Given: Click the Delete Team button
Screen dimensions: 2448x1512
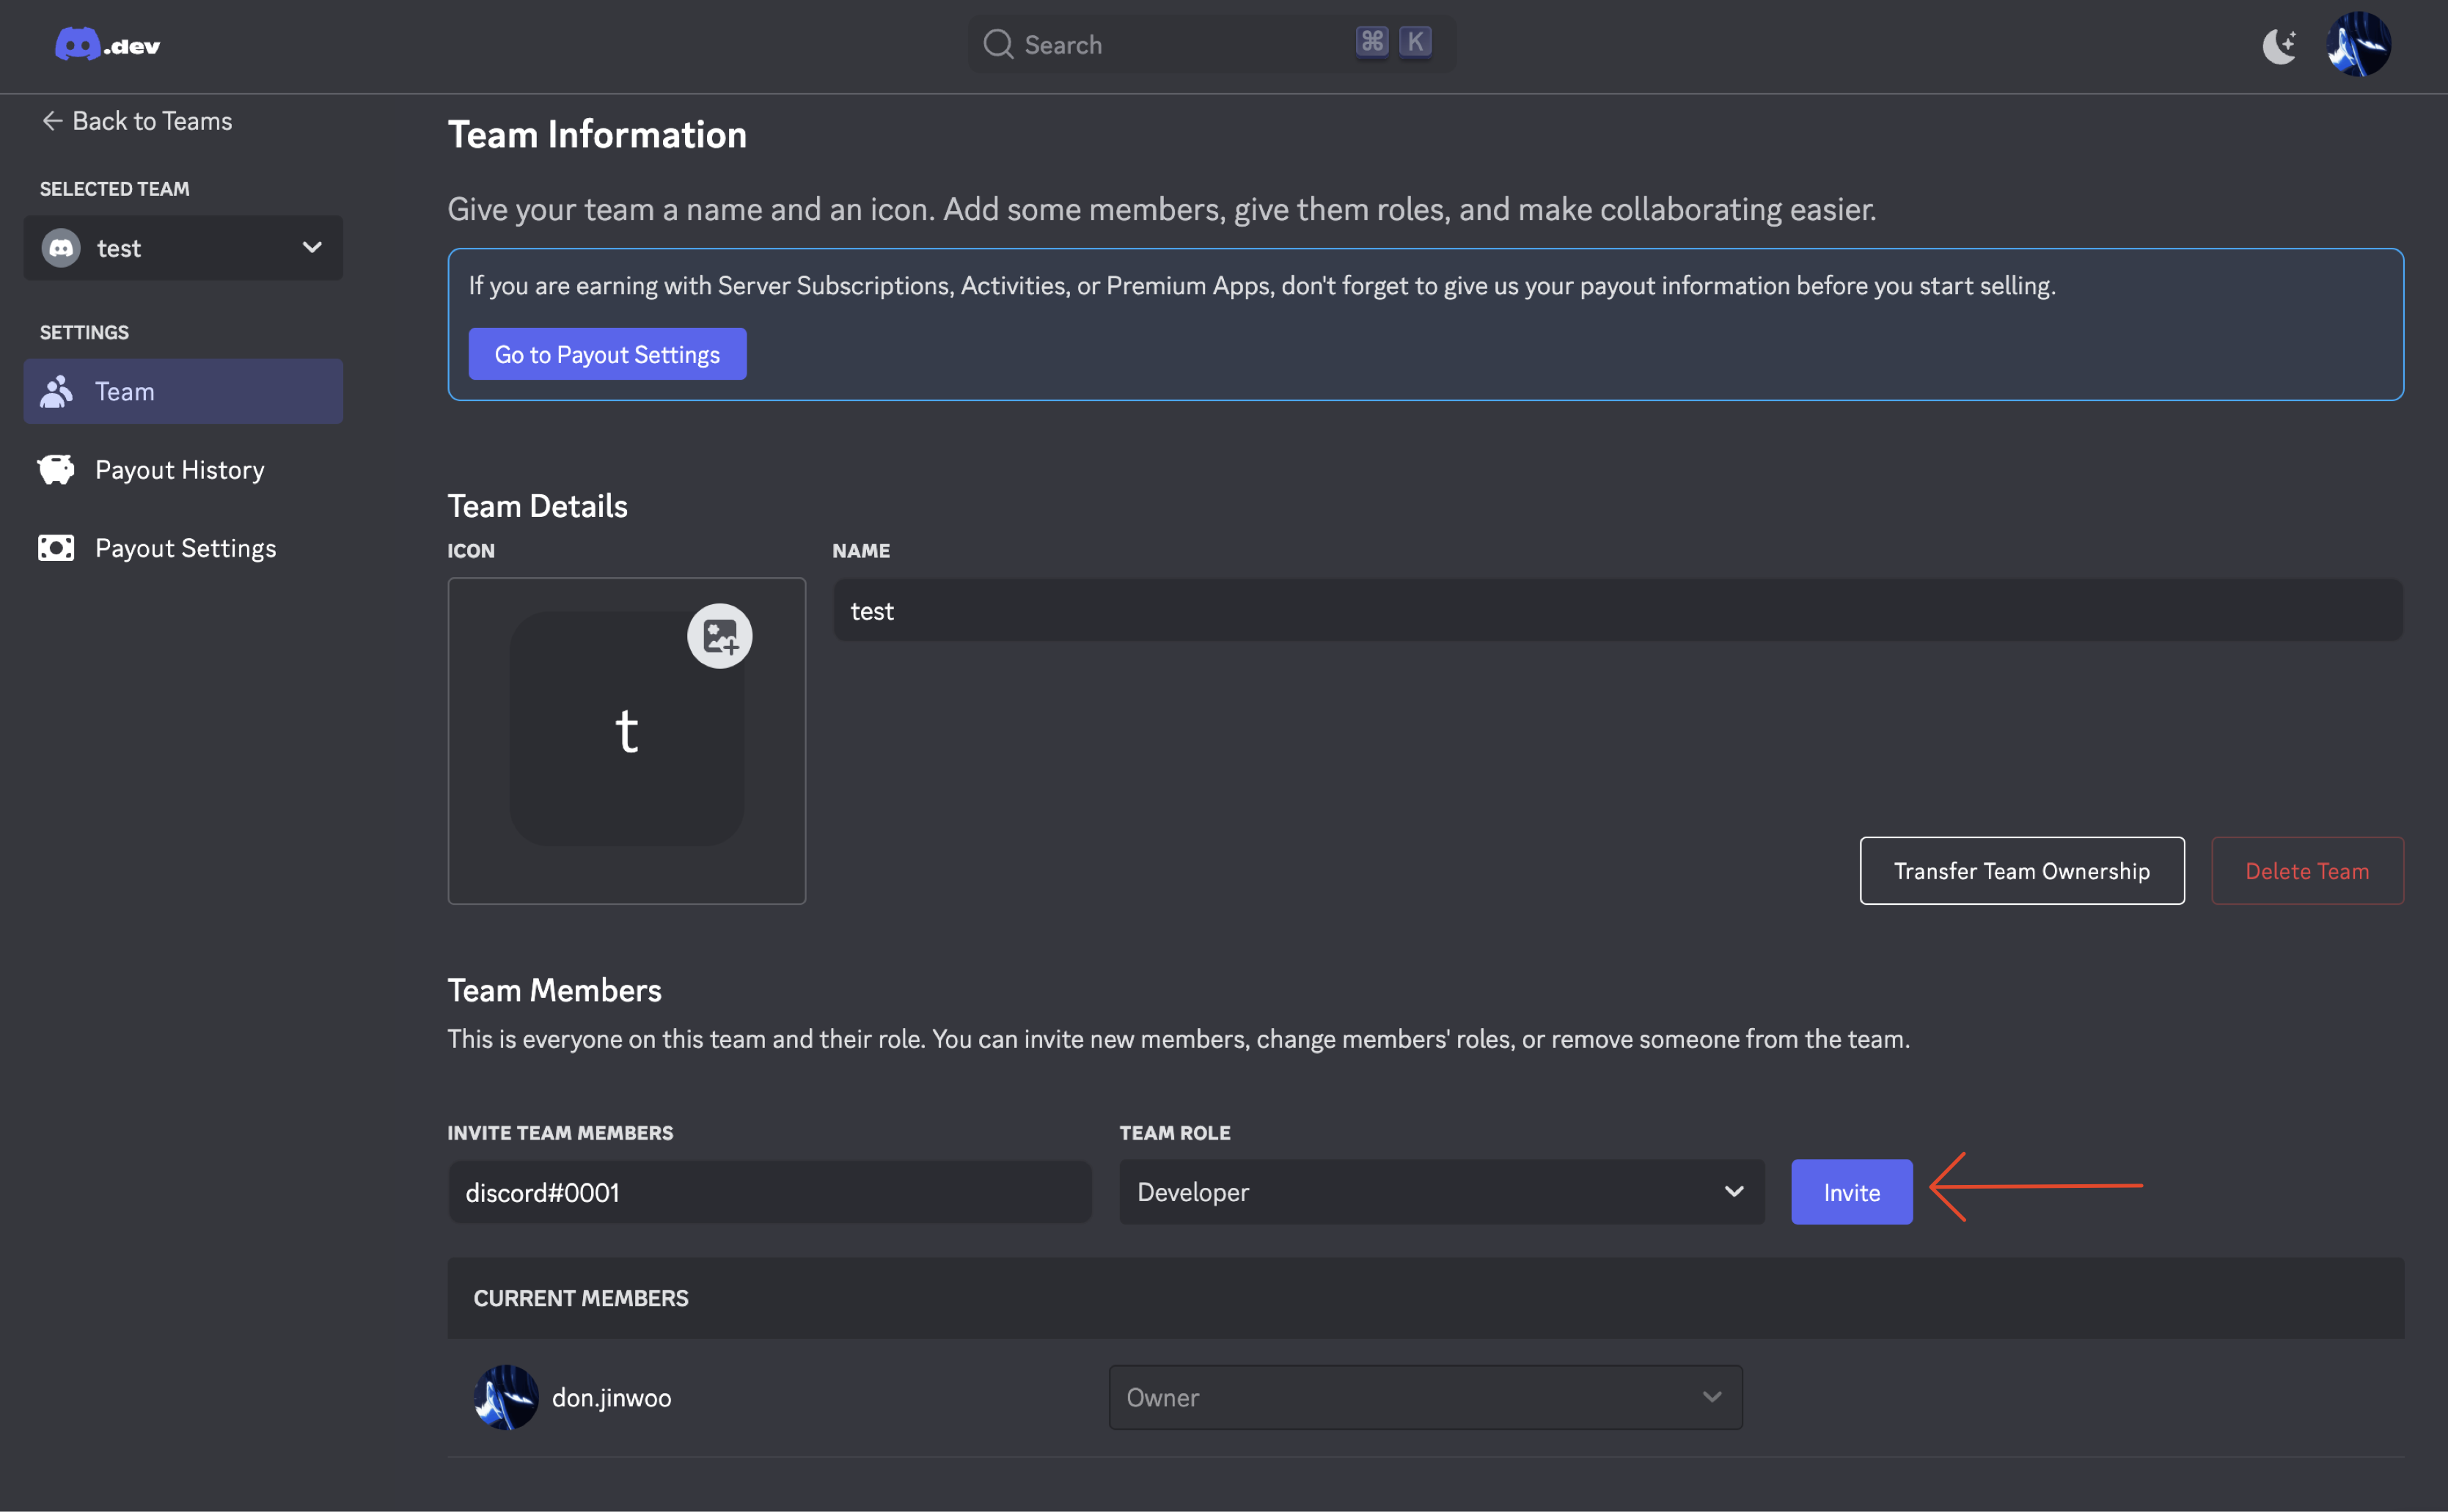Looking at the screenshot, I should tap(2306, 871).
